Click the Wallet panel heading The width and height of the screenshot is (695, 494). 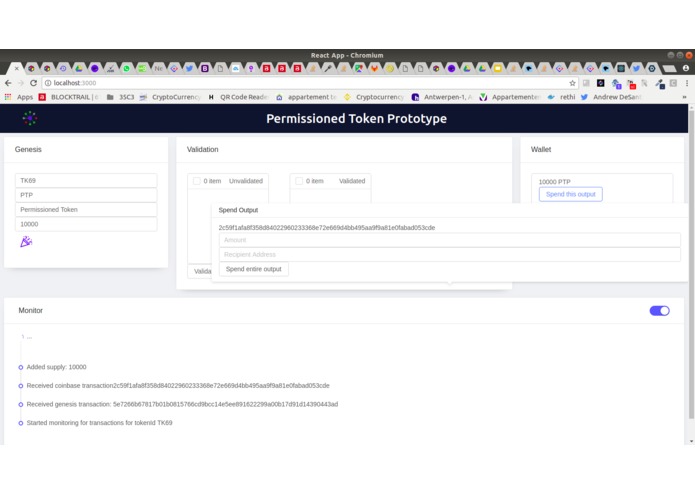coord(541,149)
